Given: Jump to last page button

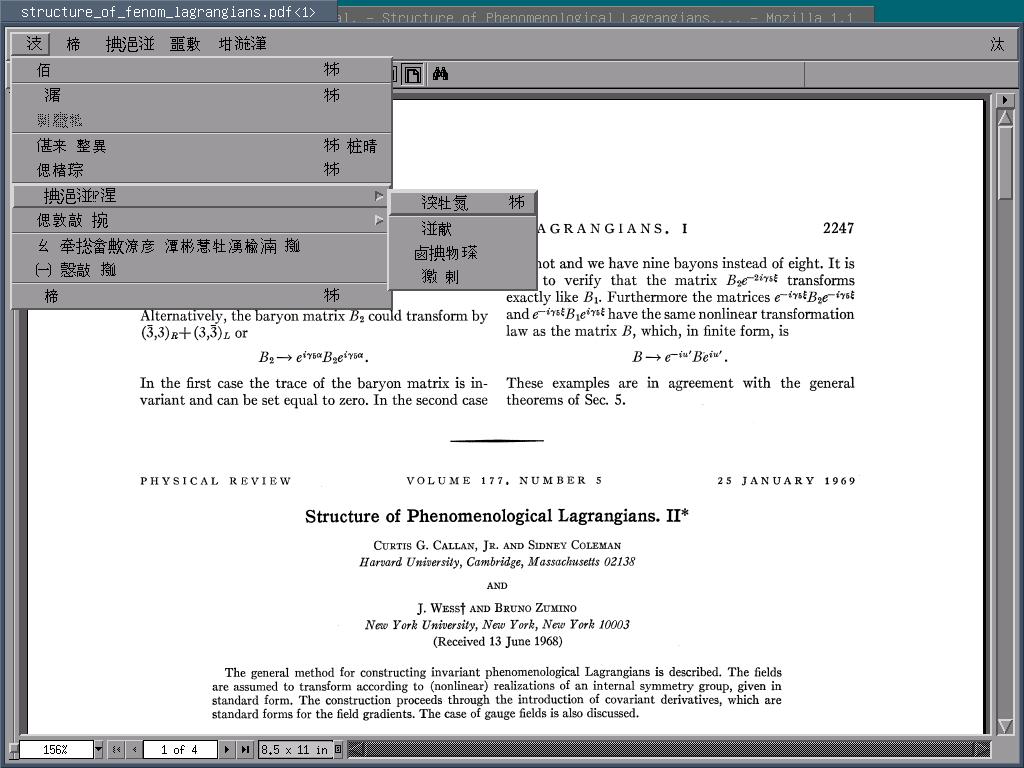Looking at the screenshot, I should click(x=245, y=749).
